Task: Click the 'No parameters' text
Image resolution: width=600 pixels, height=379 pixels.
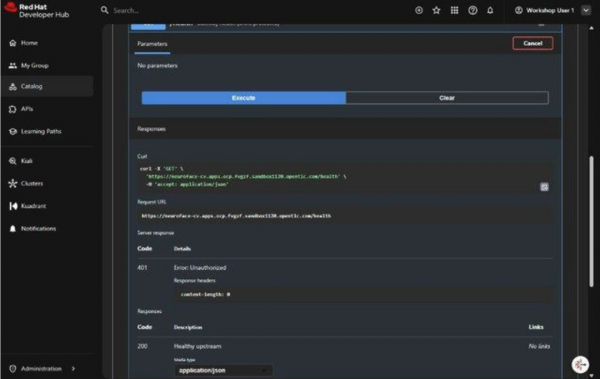Action: click(x=157, y=65)
